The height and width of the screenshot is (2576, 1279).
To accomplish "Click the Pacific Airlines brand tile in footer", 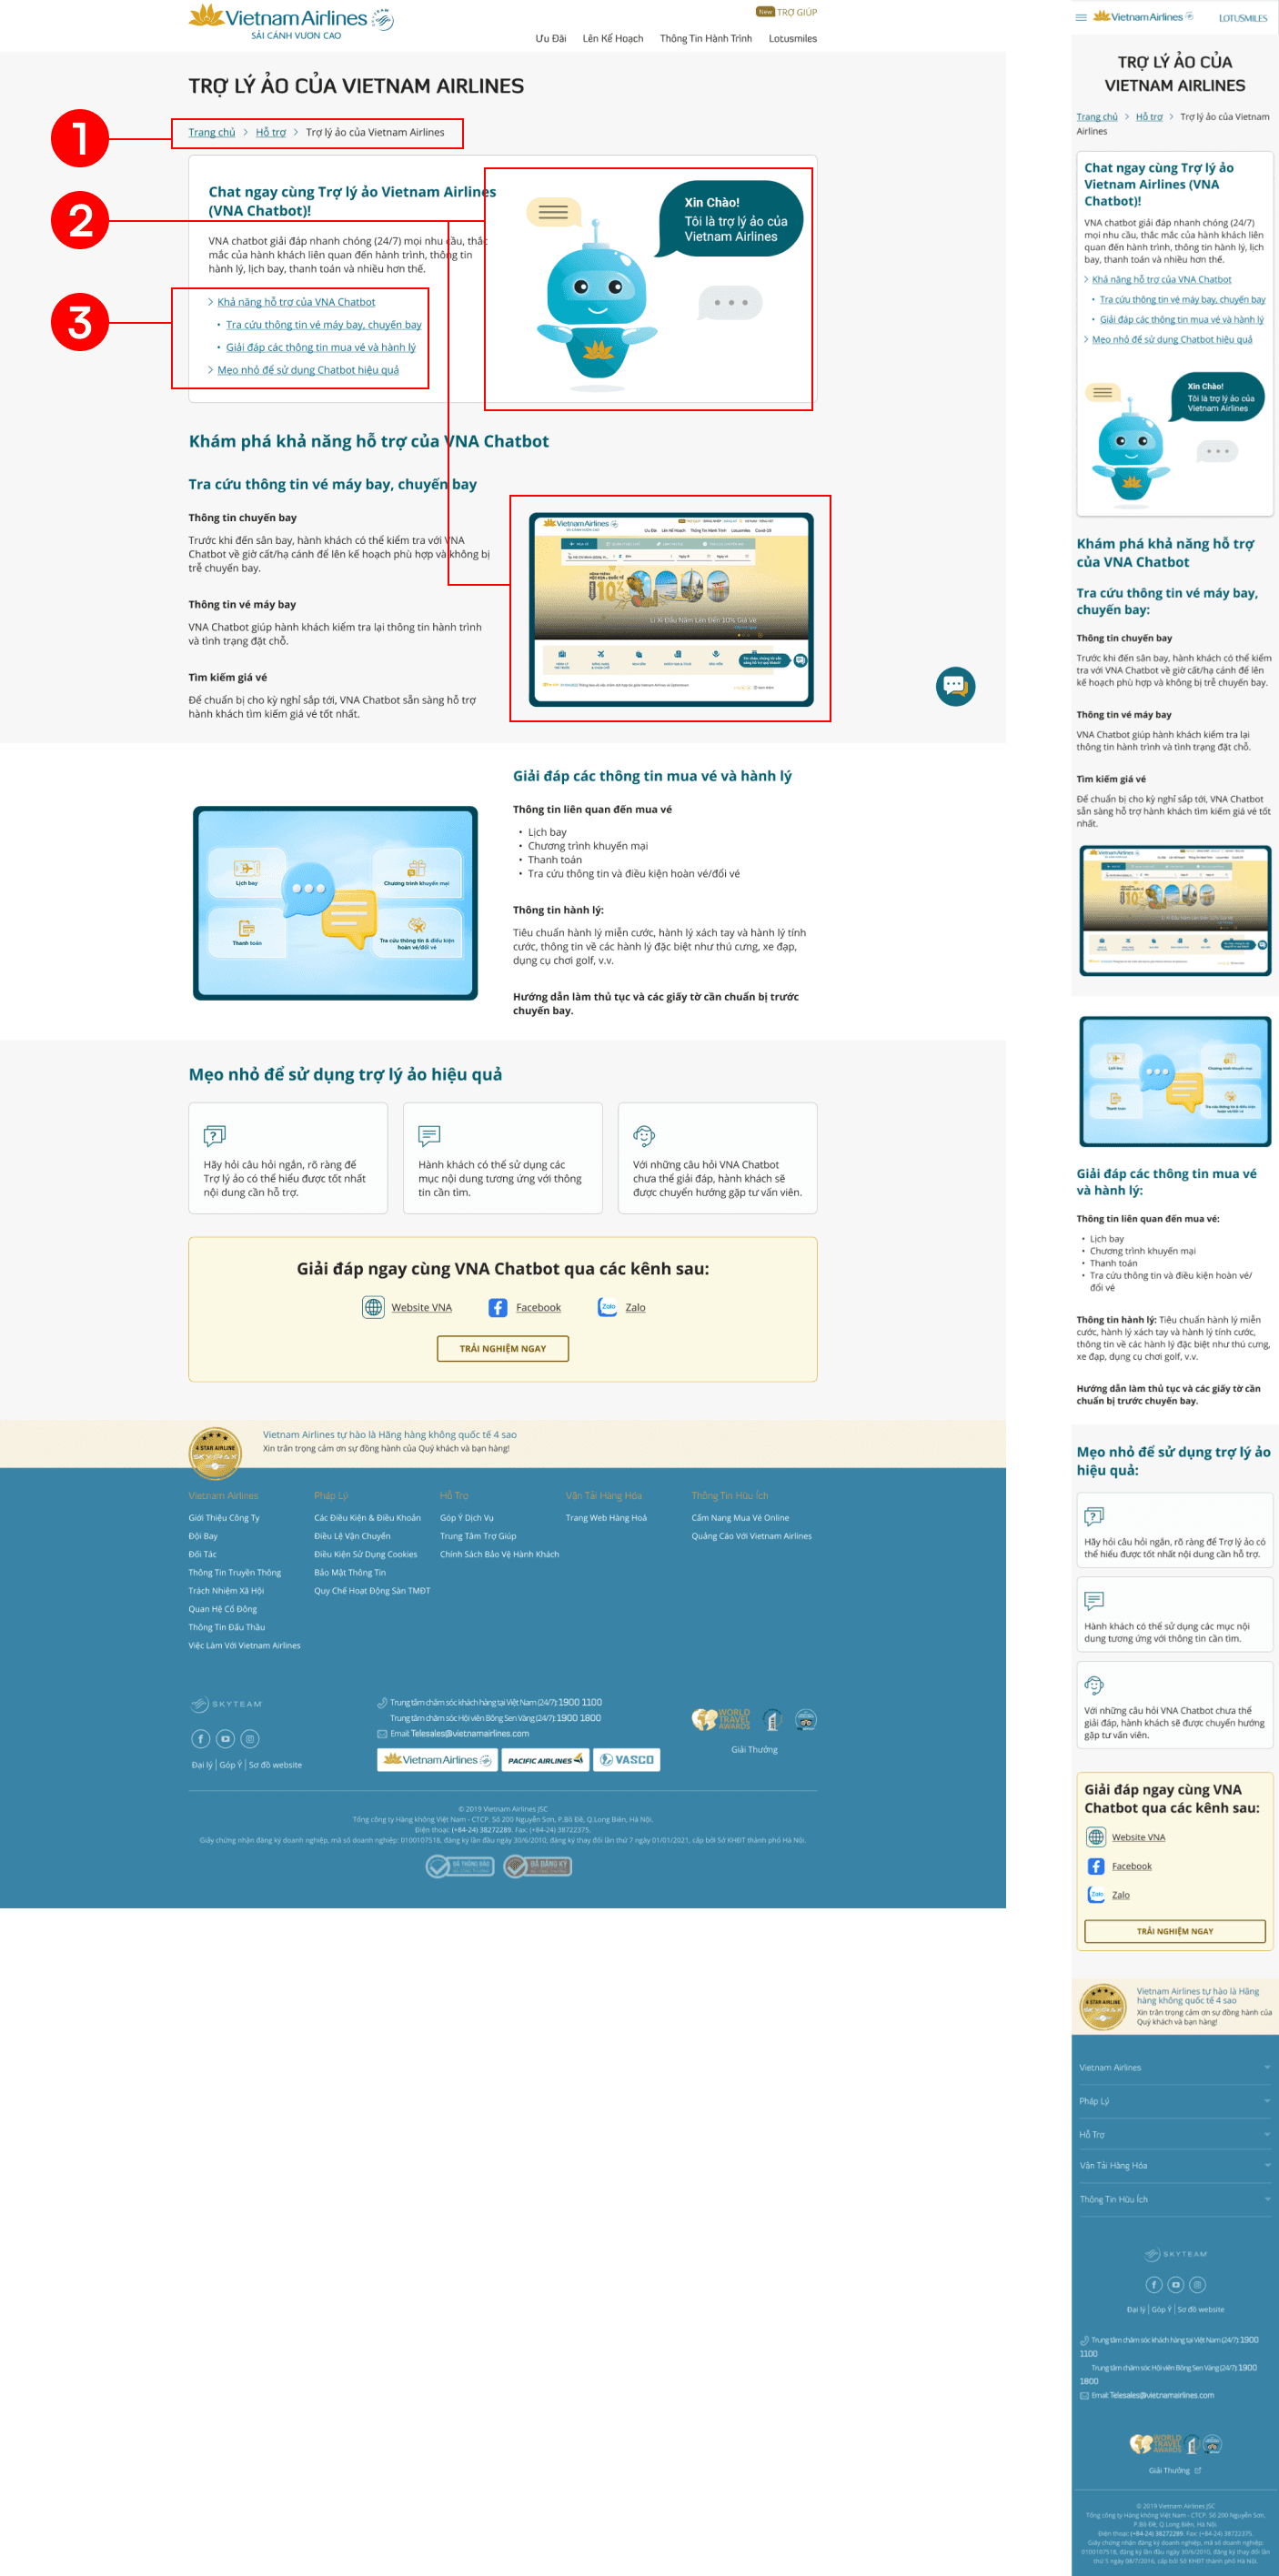I will coord(545,1760).
